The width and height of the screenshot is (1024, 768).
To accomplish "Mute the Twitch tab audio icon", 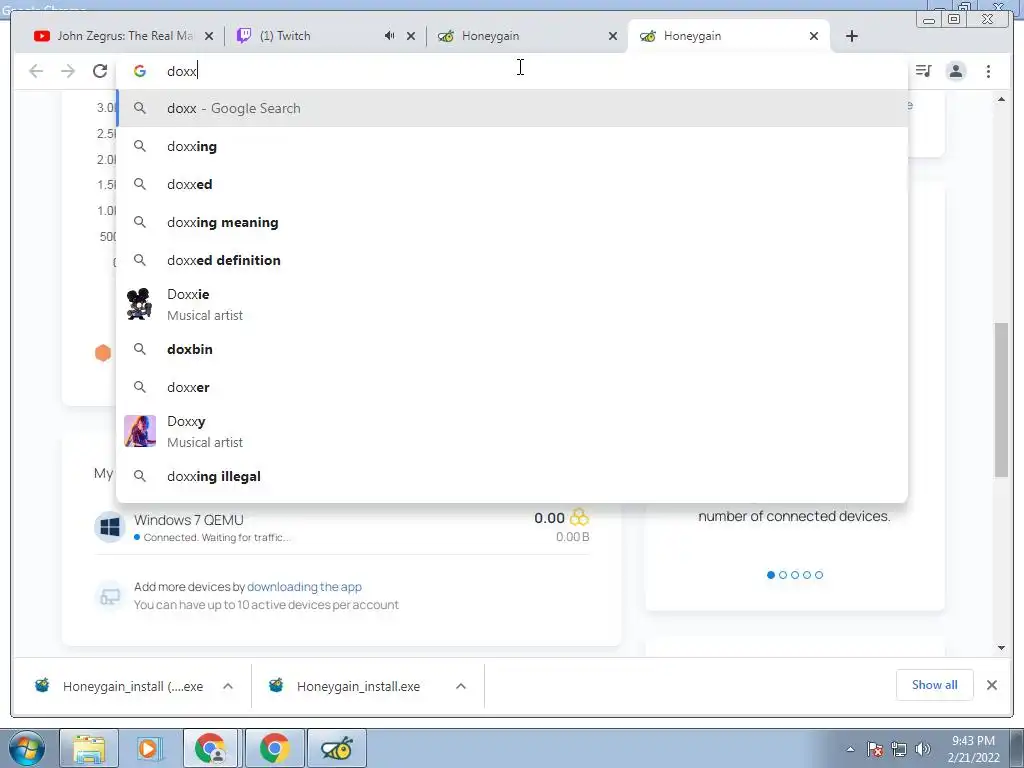I will [x=389, y=36].
